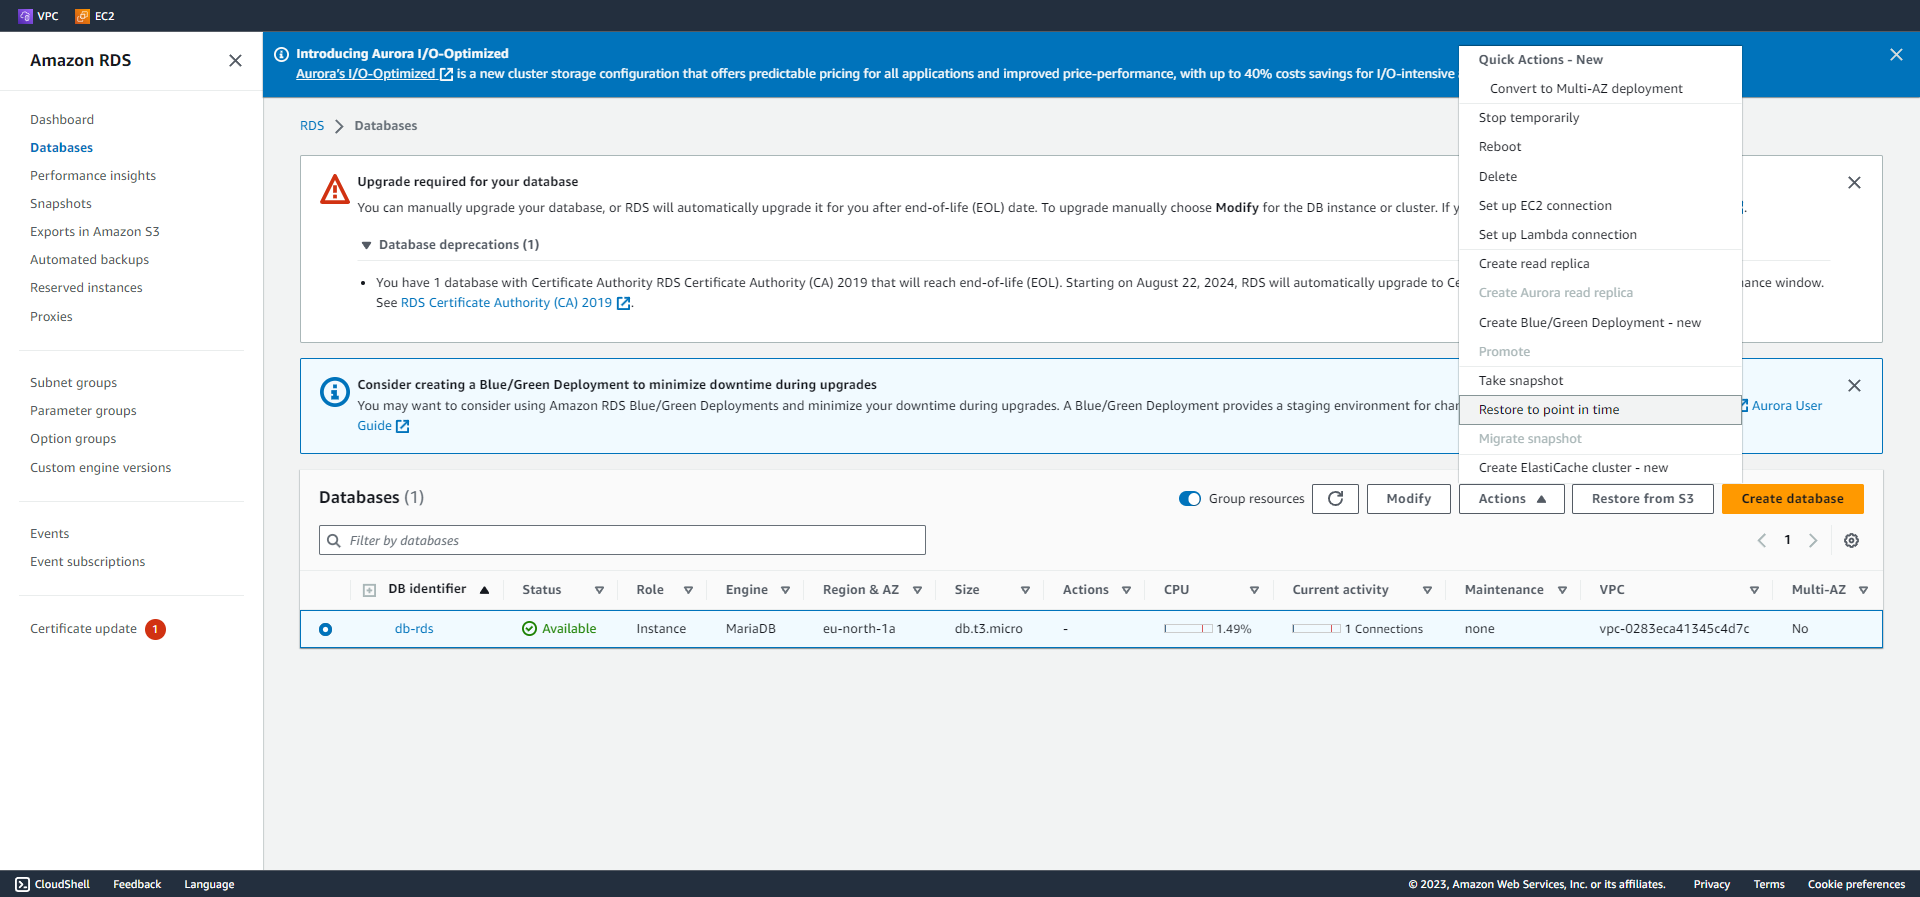The height and width of the screenshot is (897, 1920).
Task: Choose Restore to point in time
Action: point(1600,410)
